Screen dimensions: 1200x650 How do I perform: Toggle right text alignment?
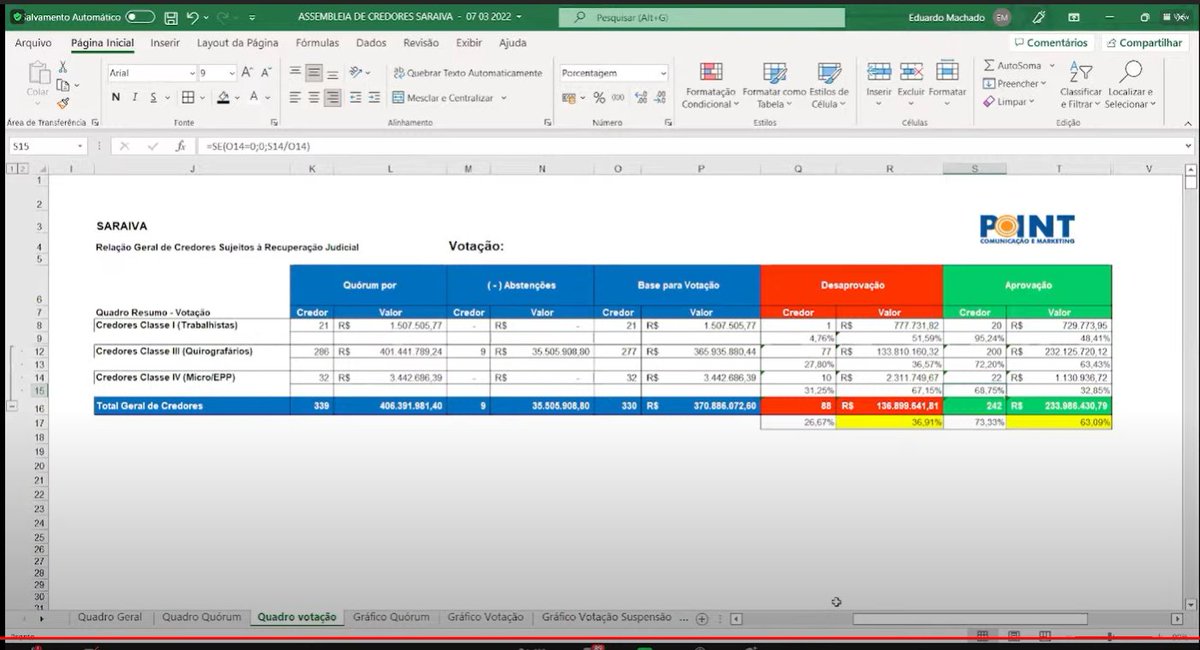[333, 98]
